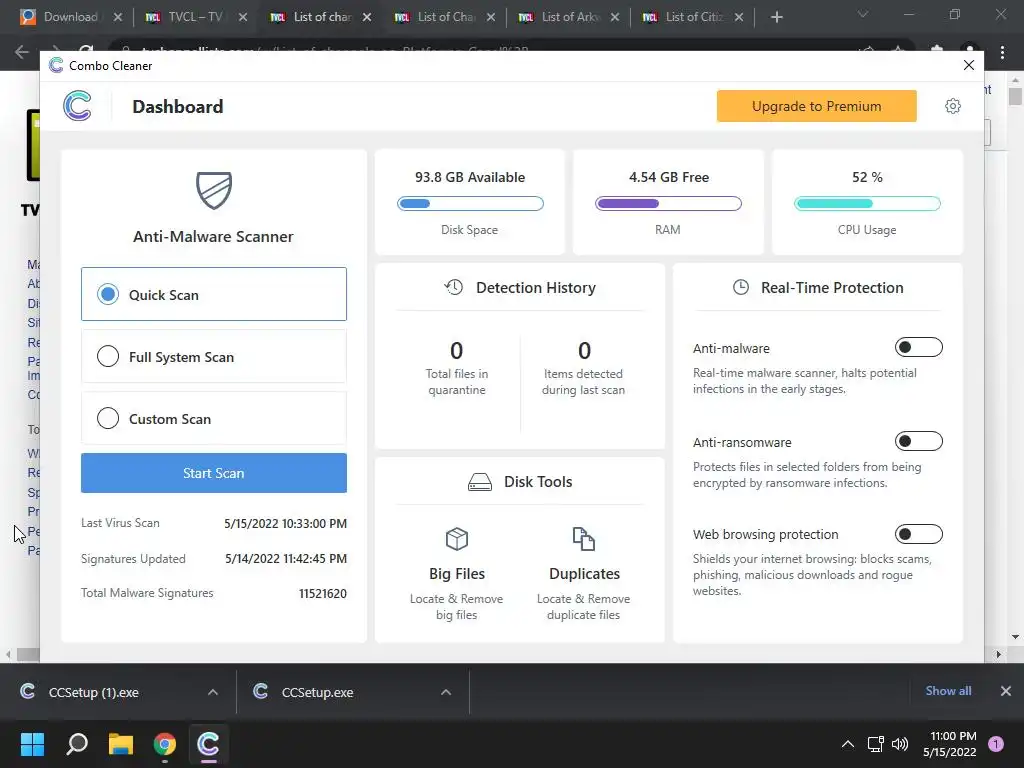Screen dimensions: 1024x768
Task: Open Combo Cleaner settings gear
Action: pyautogui.click(x=952, y=106)
